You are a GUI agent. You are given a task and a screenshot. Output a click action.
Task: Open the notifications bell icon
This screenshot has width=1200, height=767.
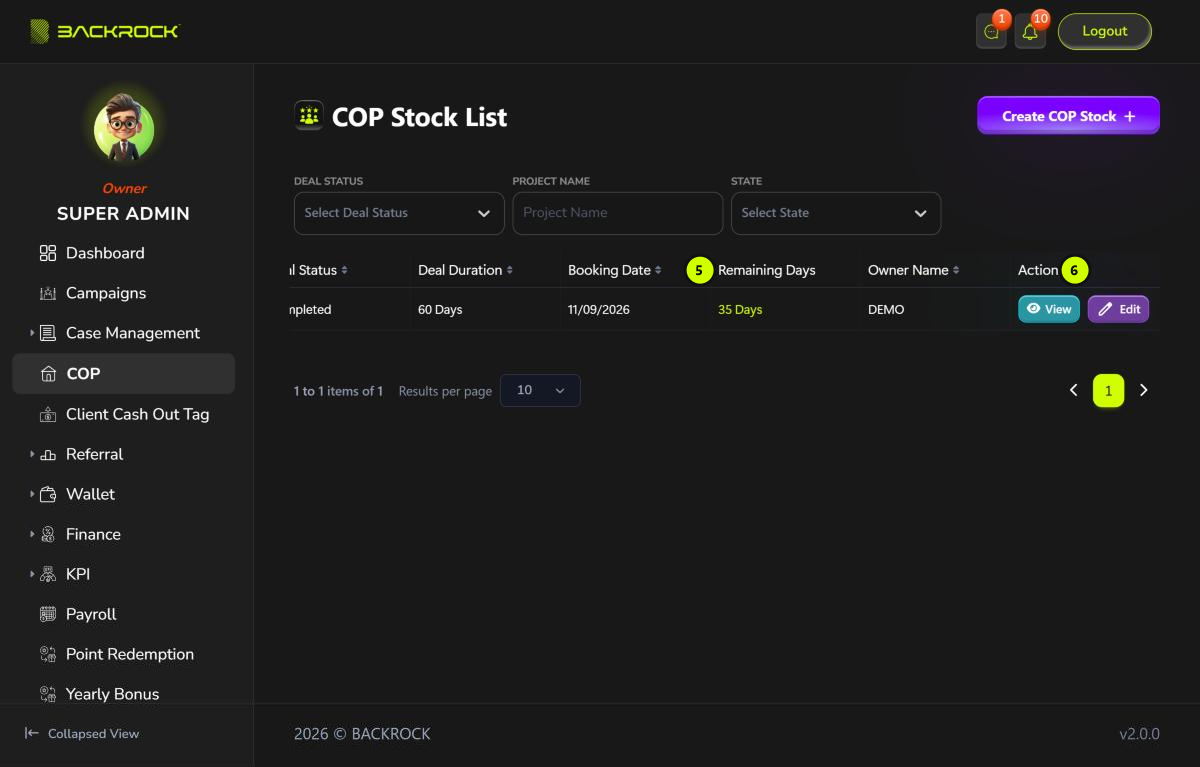pyautogui.click(x=1030, y=32)
